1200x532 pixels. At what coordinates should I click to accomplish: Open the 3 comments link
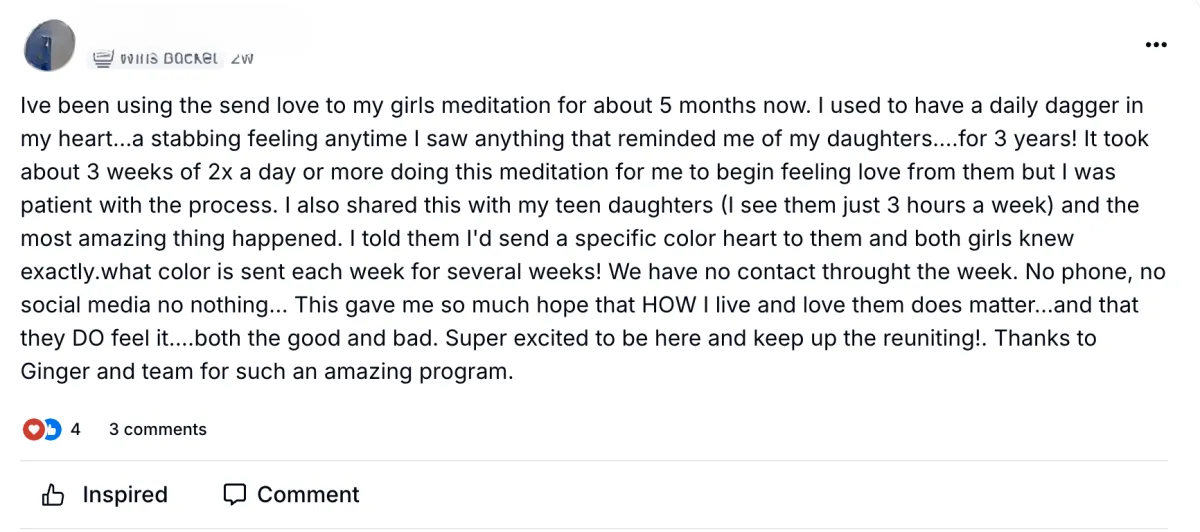pyautogui.click(x=158, y=430)
